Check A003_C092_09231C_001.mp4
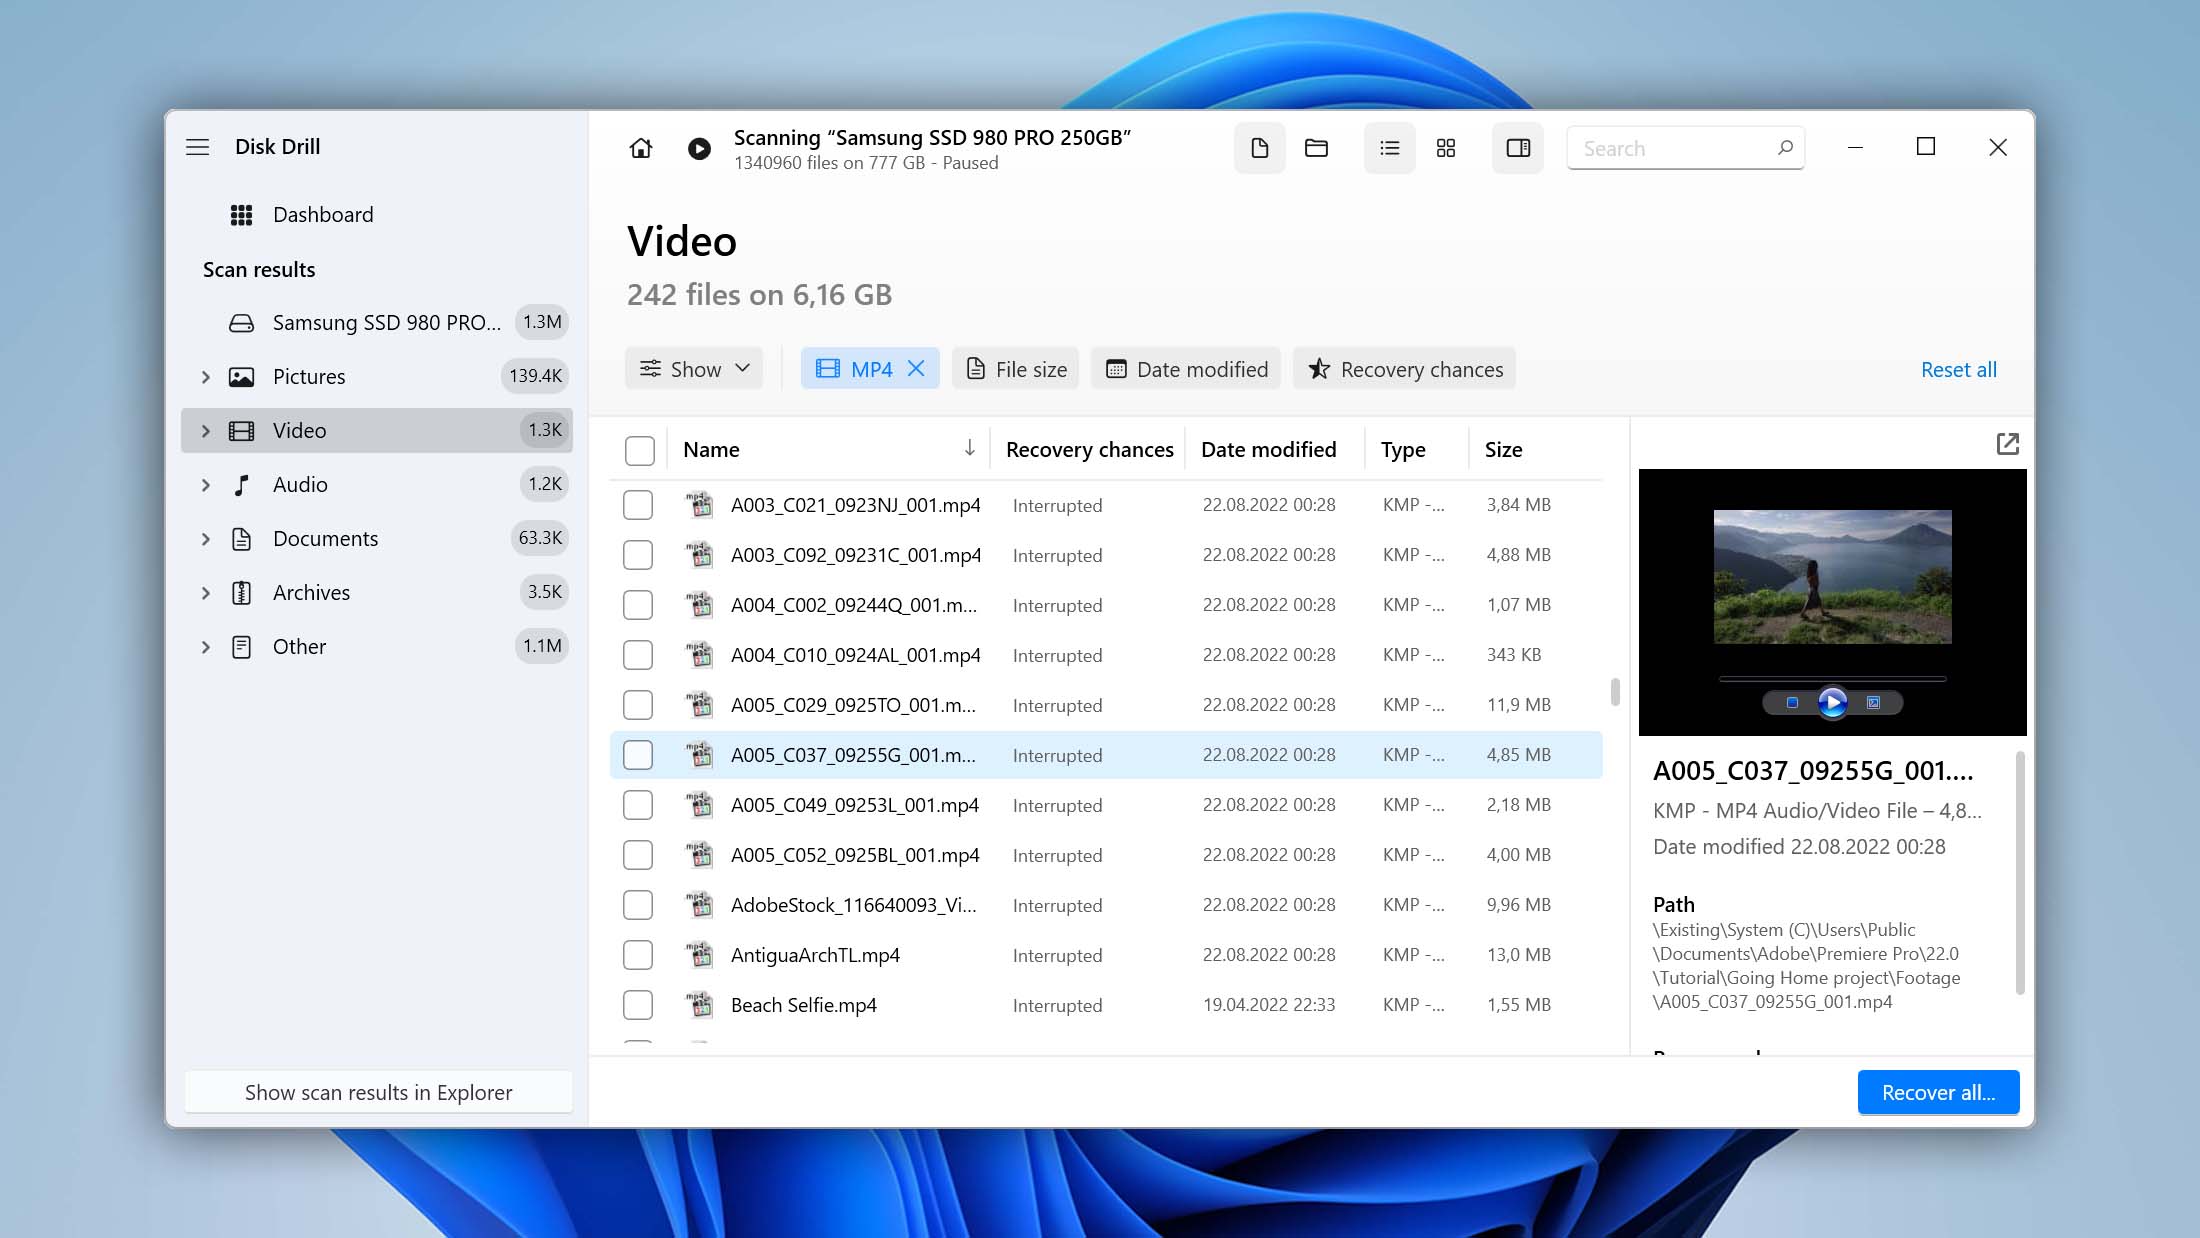This screenshot has width=2200, height=1238. [638, 555]
